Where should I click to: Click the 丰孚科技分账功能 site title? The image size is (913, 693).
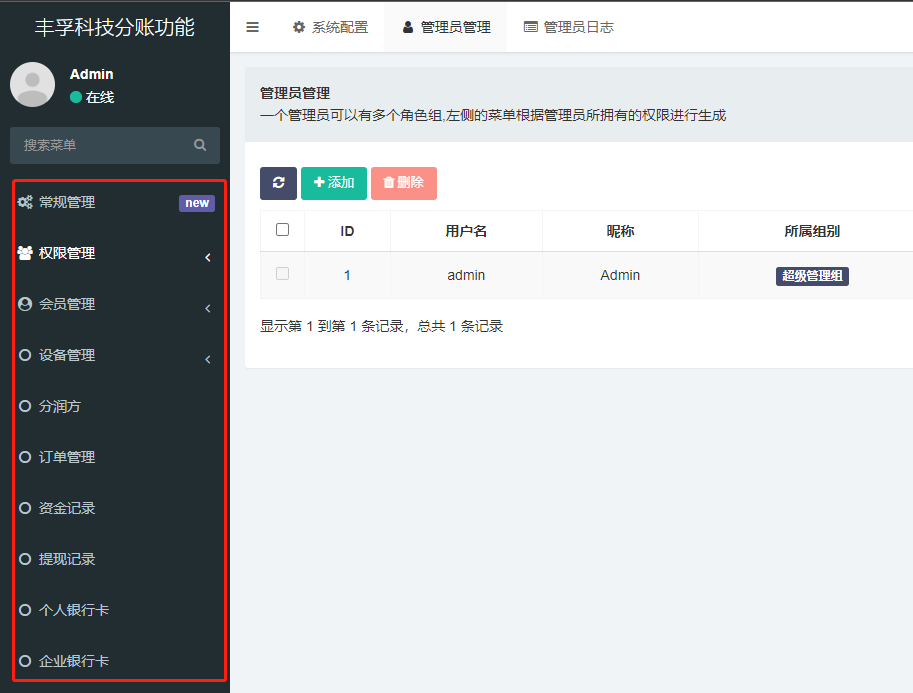tap(115, 27)
